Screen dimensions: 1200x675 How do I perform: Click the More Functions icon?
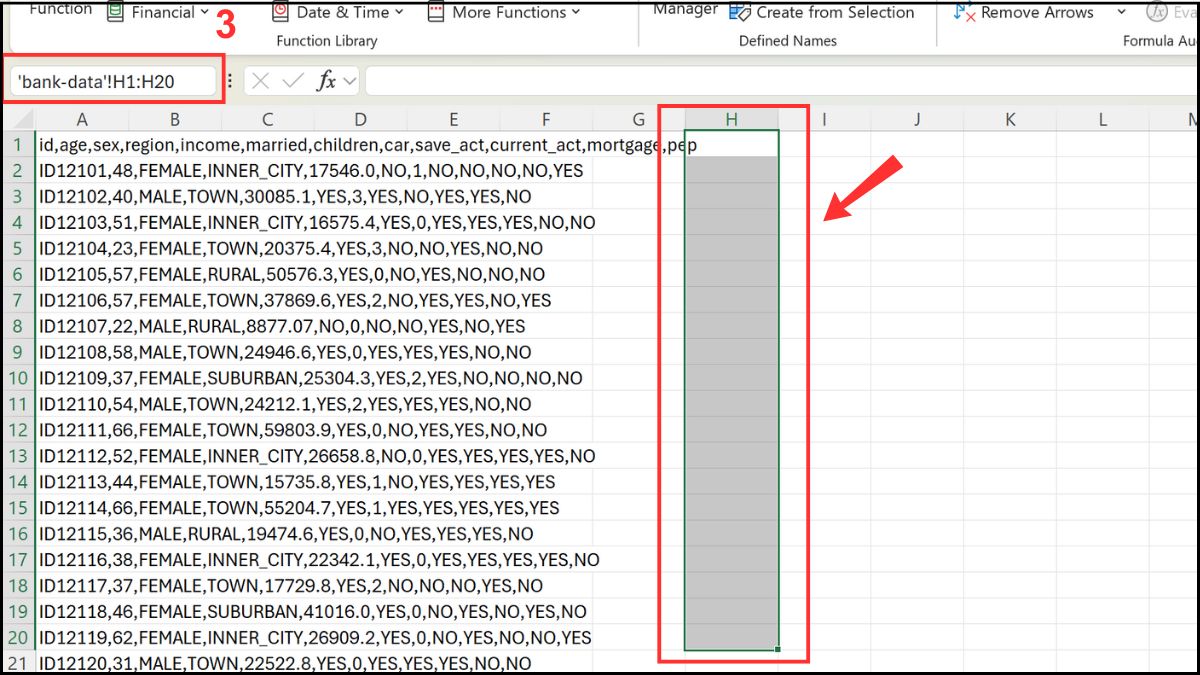point(435,12)
